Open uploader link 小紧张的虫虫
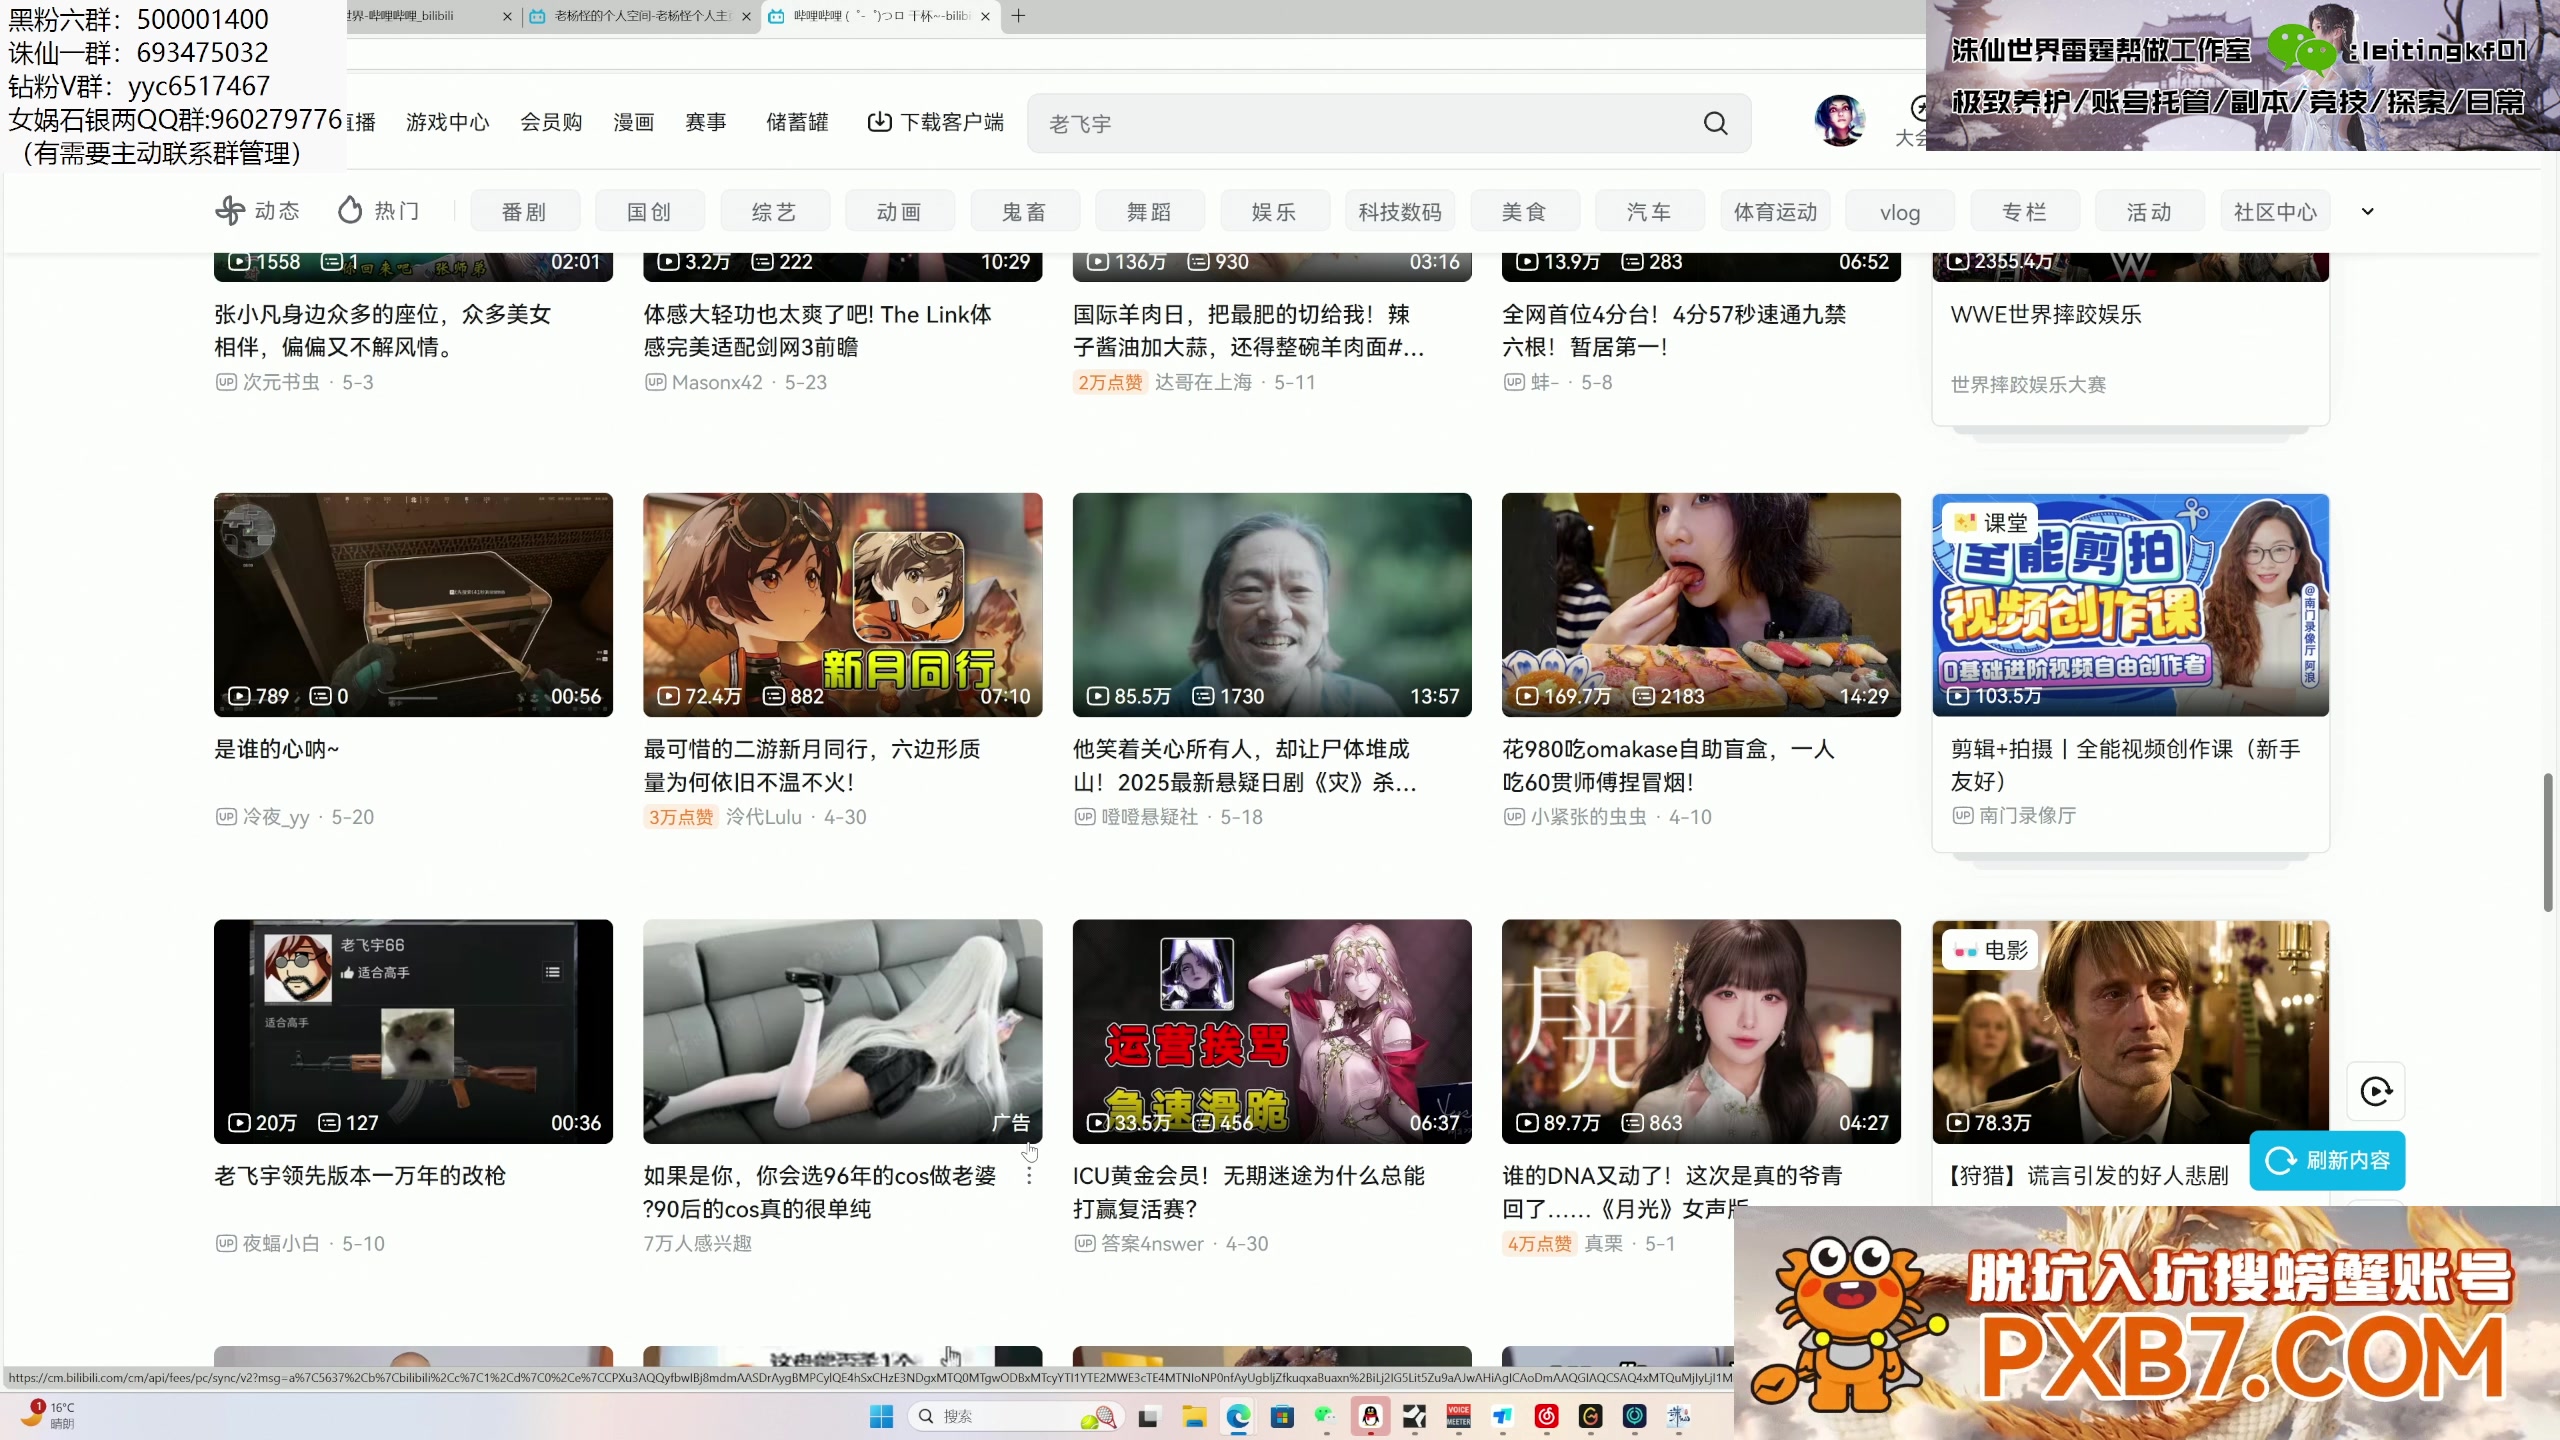 click(1588, 817)
